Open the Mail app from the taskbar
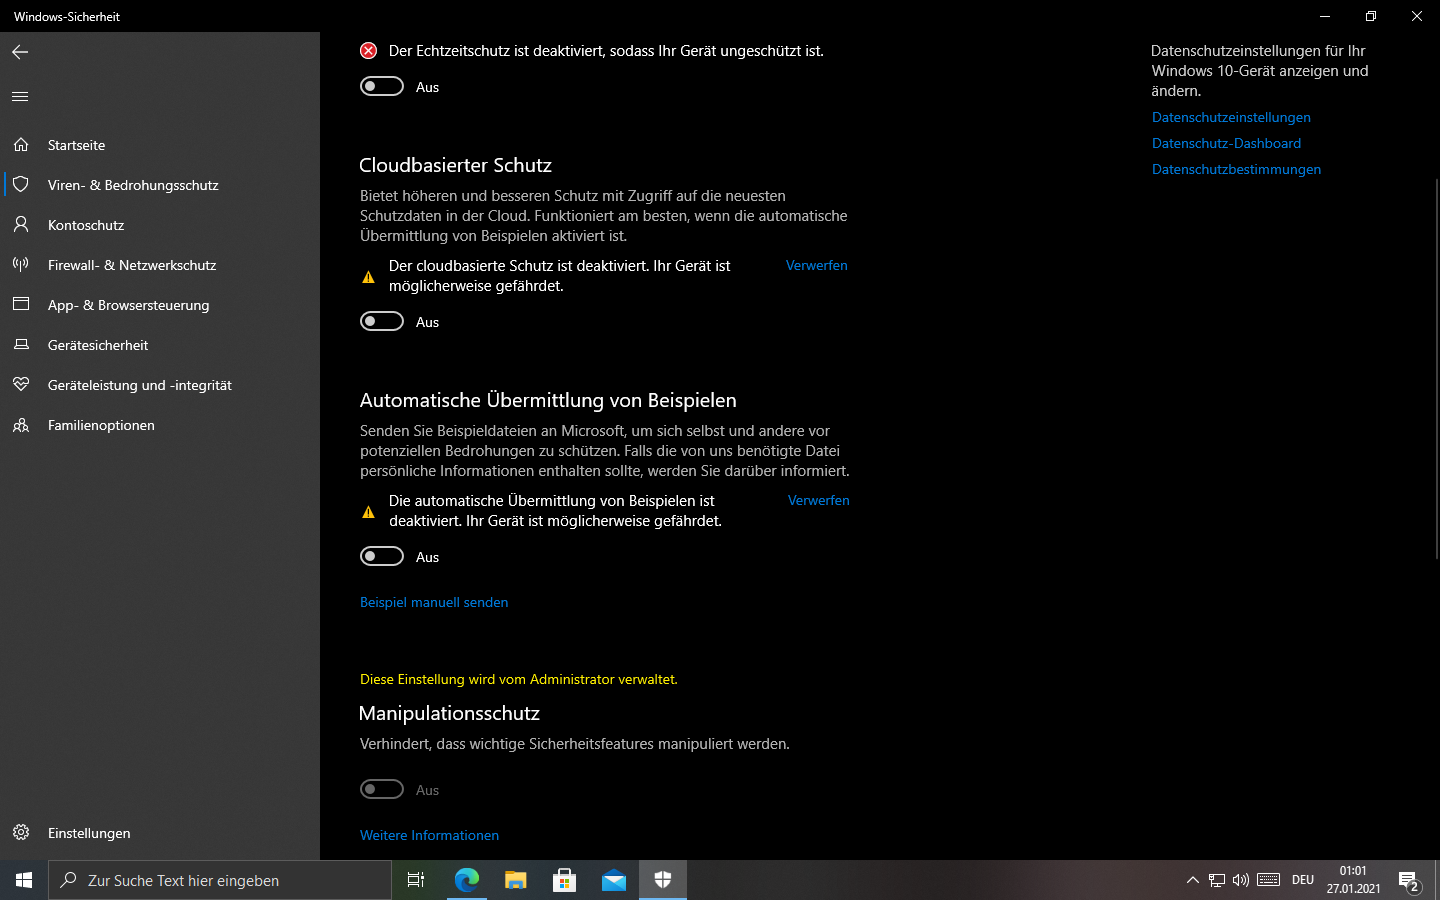This screenshot has width=1440, height=900. (x=614, y=880)
